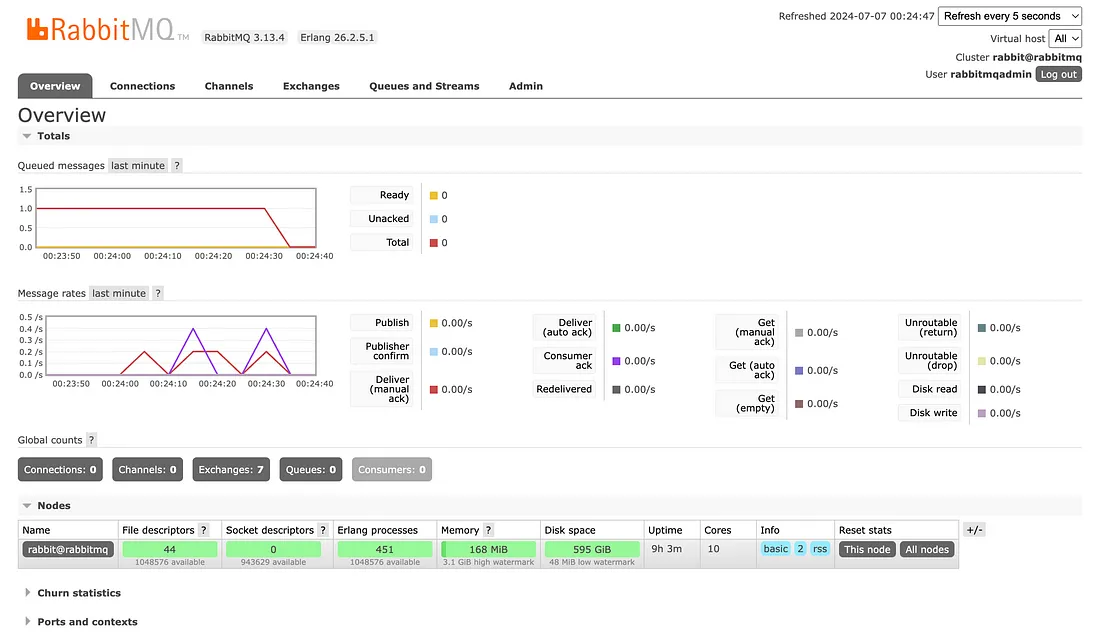Click the '168 MiB' memory value
The height and width of the screenshot is (637, 1100).
click(x=488, y=549)
